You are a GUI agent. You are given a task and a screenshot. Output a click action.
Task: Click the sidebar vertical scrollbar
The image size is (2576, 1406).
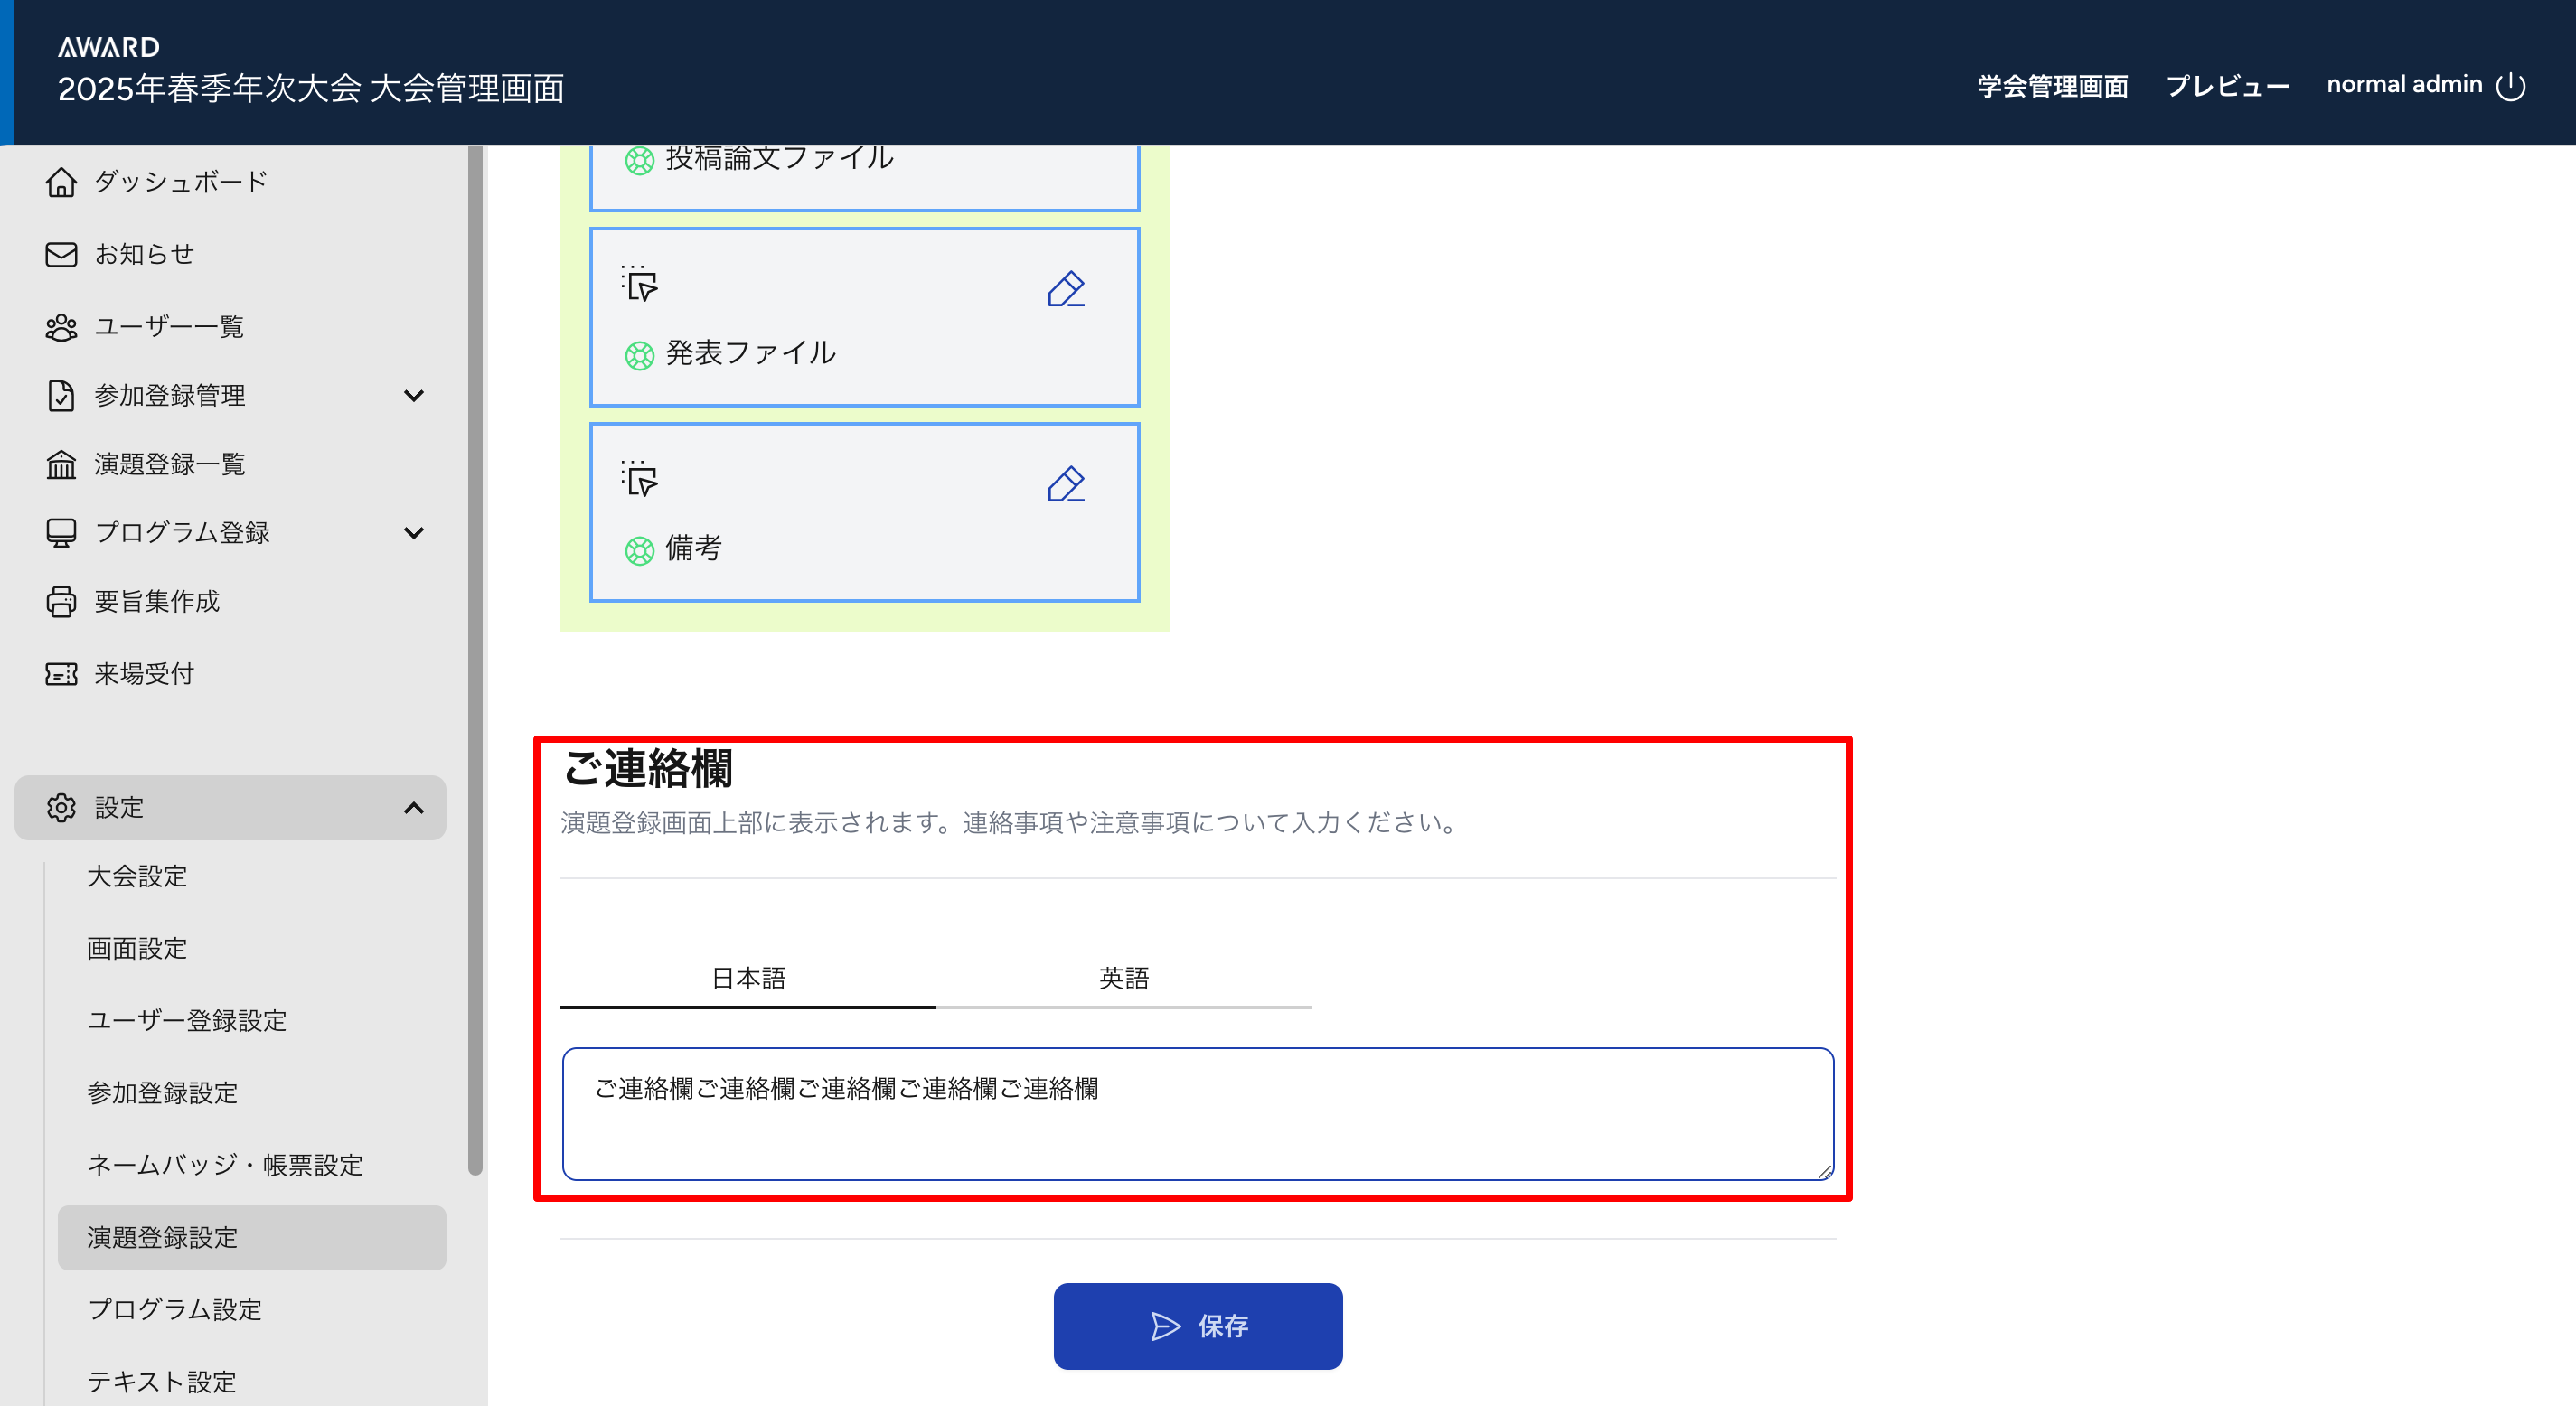475,660
